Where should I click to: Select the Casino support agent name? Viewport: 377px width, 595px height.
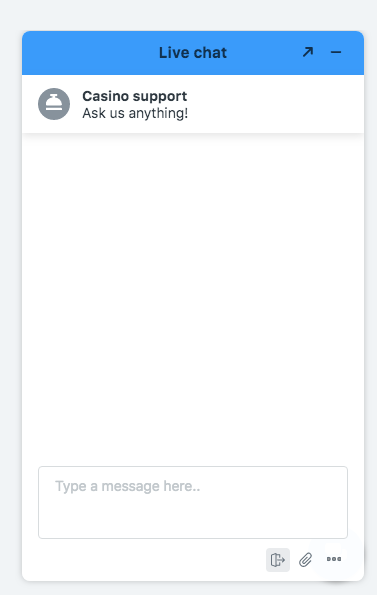pyautogui.click(x=135, y=96)
